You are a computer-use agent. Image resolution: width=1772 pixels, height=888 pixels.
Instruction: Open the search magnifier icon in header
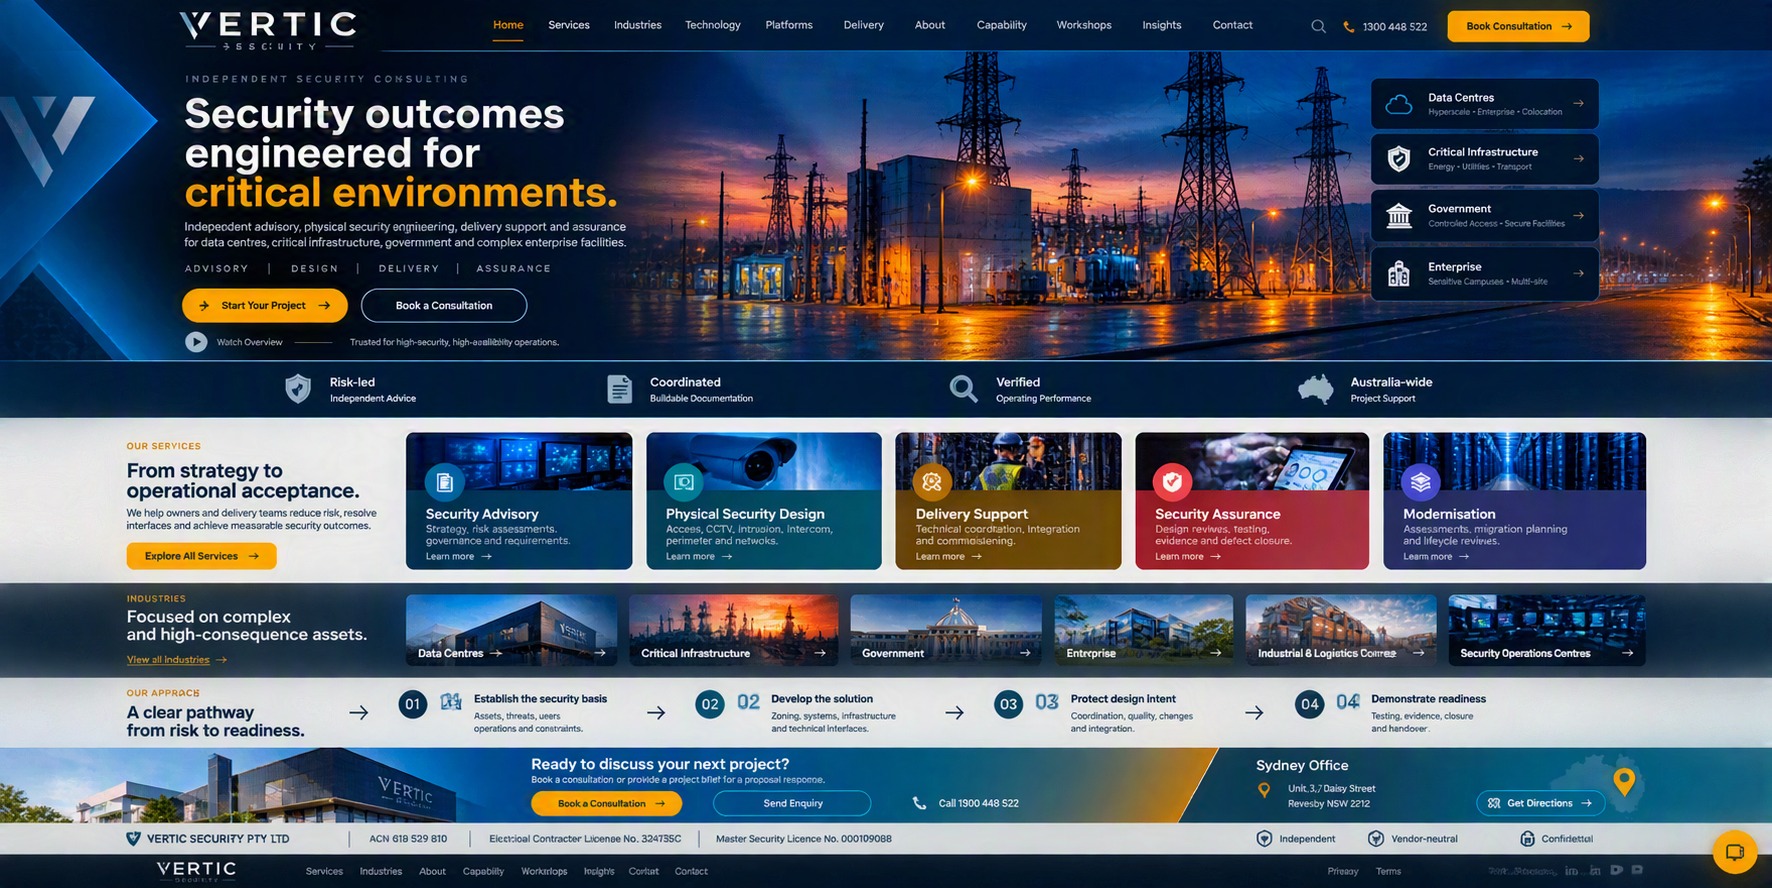[1318, 27]
